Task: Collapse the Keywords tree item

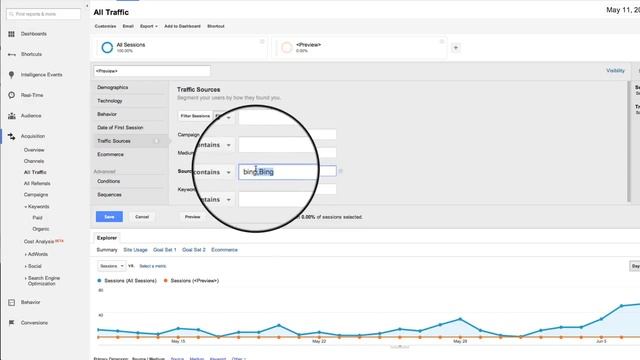Action: [26, 207]
